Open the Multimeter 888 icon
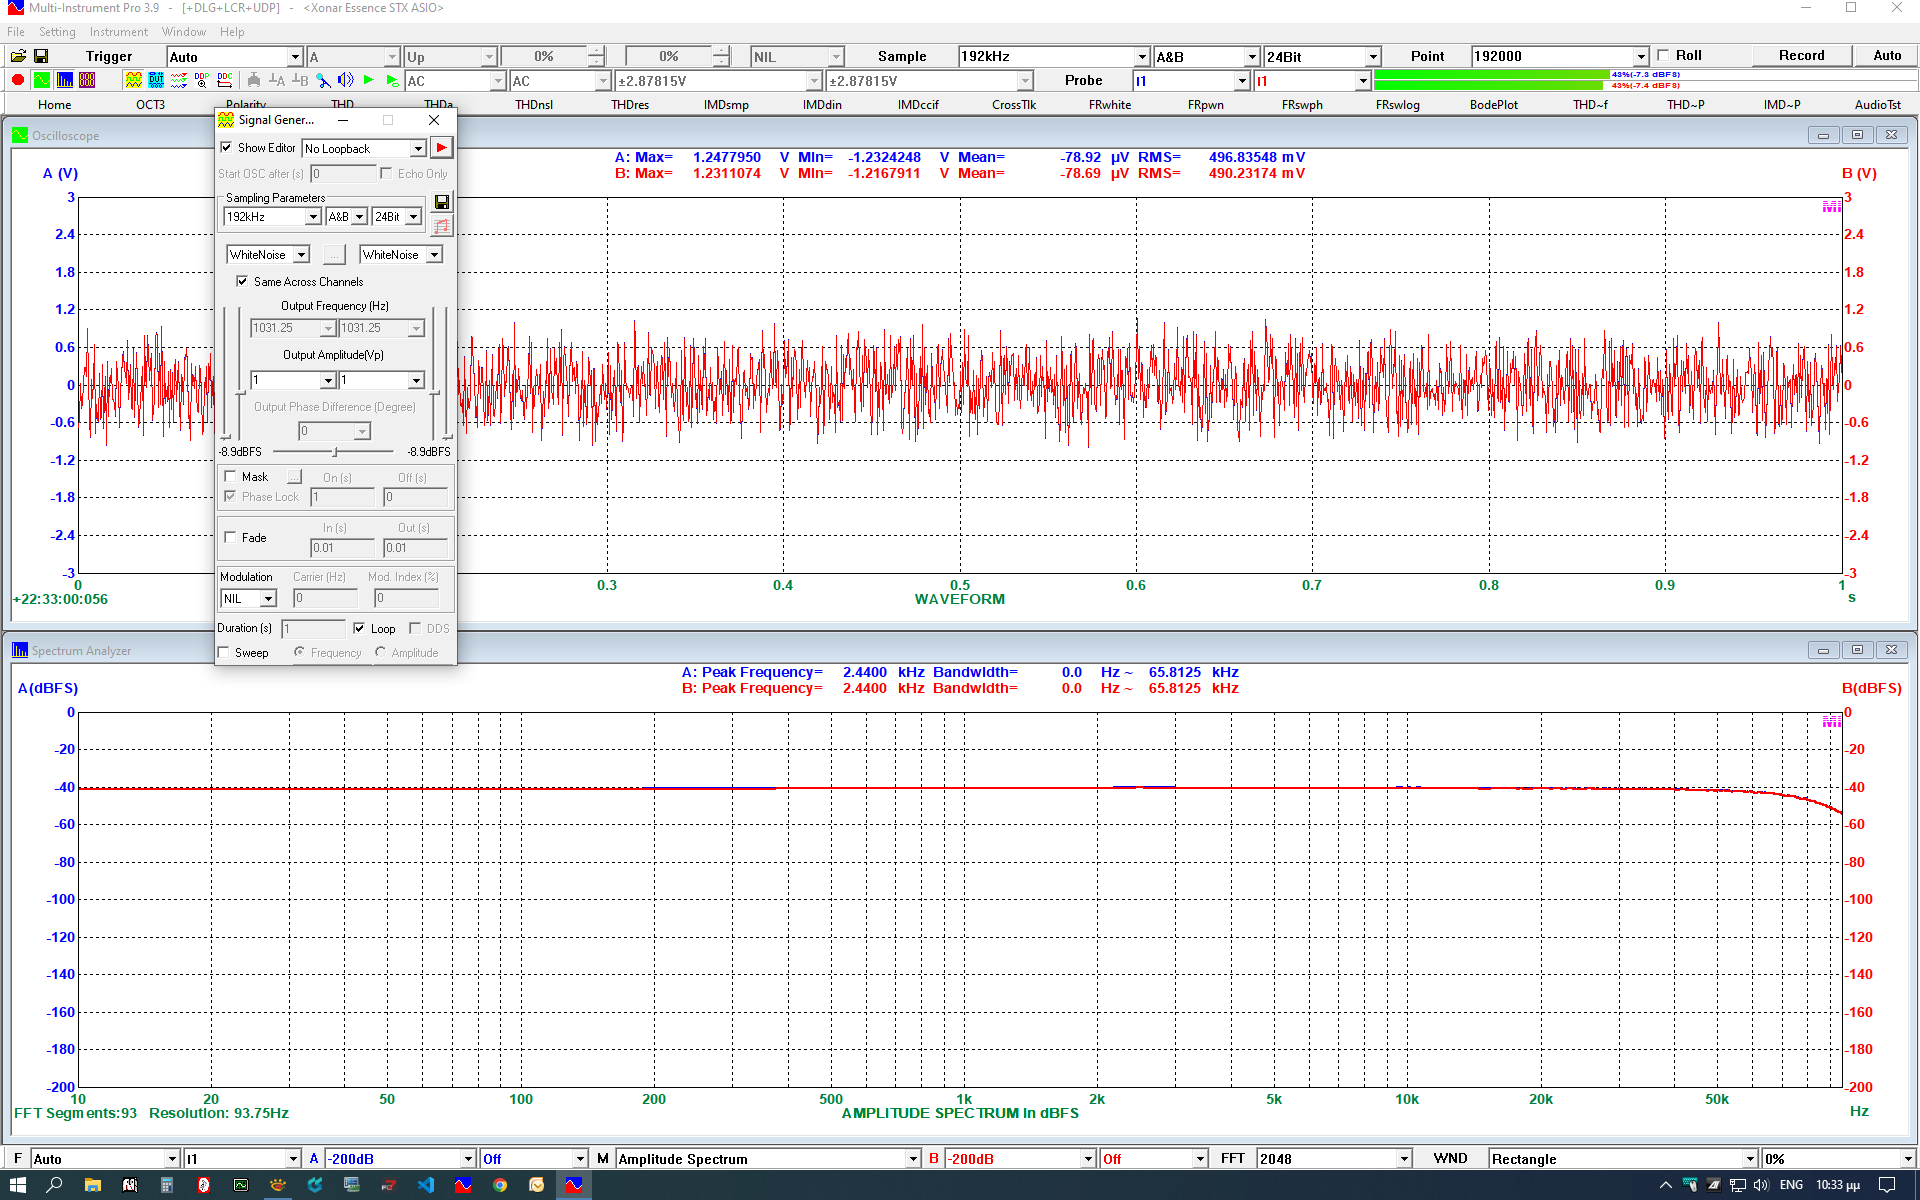This screenshot has width=1920, height=1200. pos(87,80)
